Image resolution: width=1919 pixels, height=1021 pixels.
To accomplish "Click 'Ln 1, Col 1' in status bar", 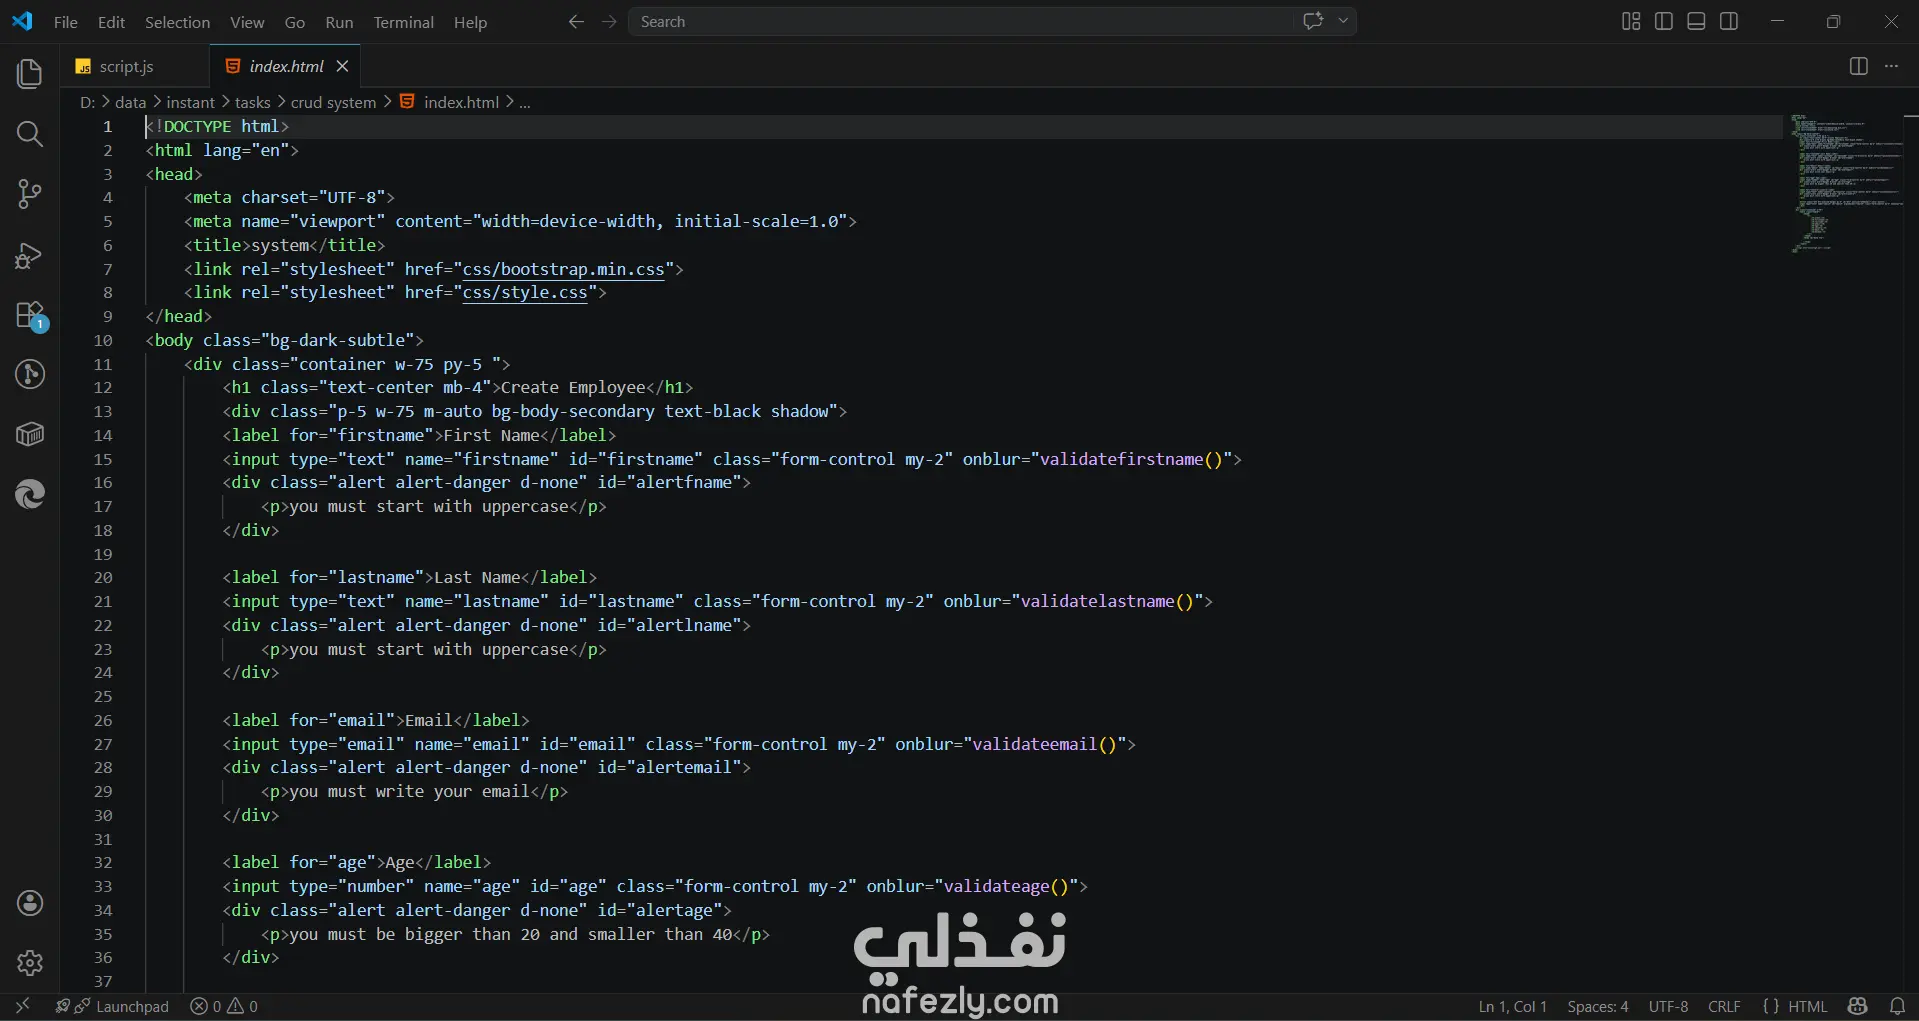I will pos(1512,1006).
